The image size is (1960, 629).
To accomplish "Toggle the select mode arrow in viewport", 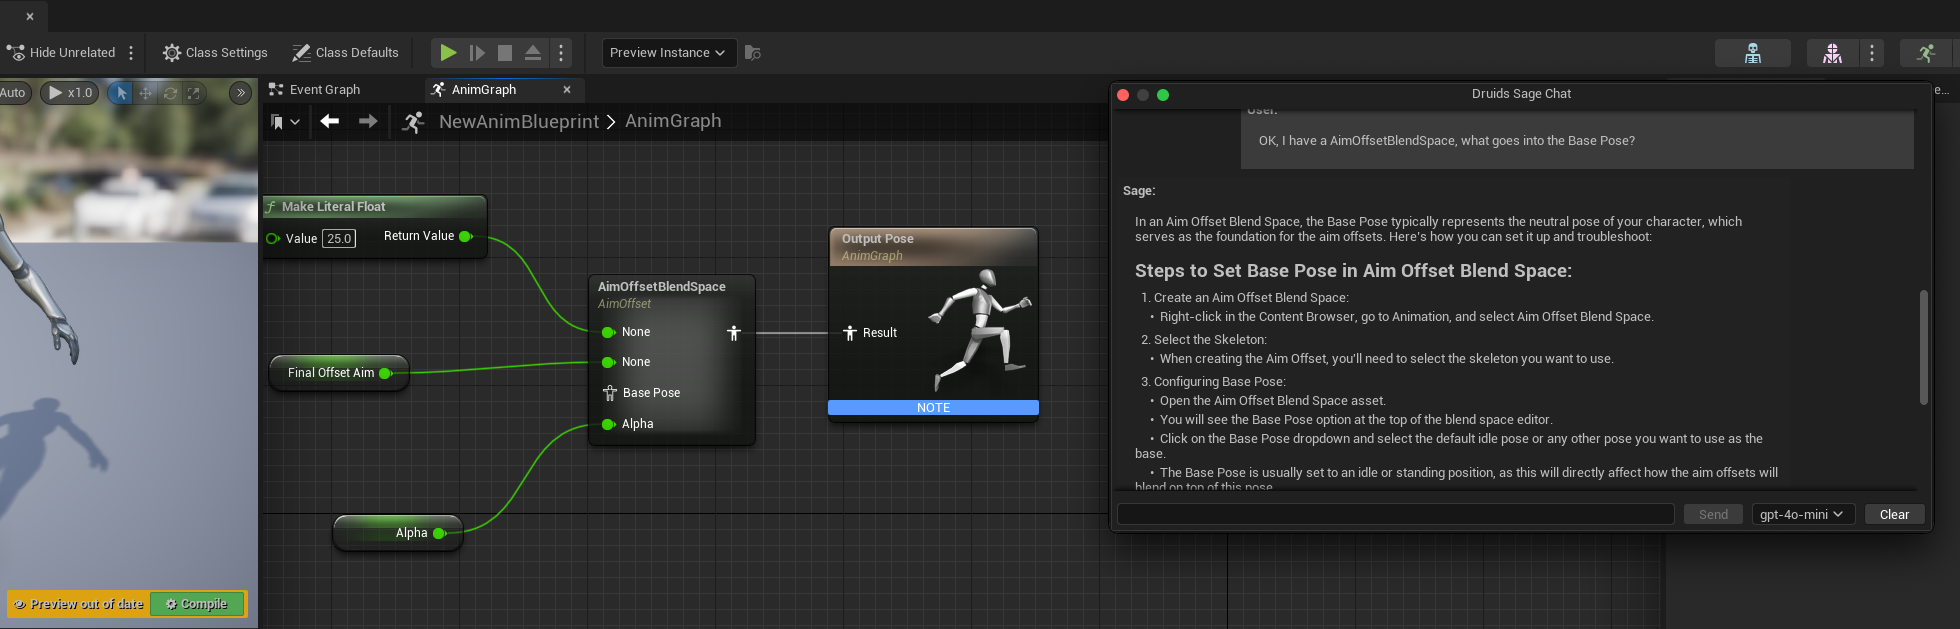I will pyautogui.click(x=121, y=93).
